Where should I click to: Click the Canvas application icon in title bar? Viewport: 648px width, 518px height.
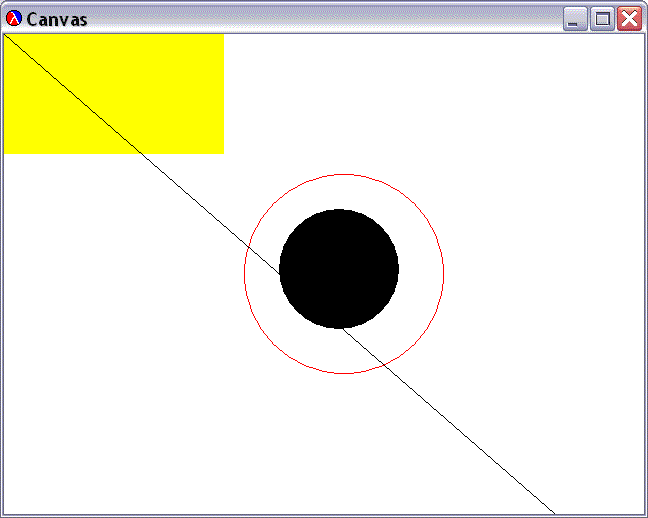14,18
